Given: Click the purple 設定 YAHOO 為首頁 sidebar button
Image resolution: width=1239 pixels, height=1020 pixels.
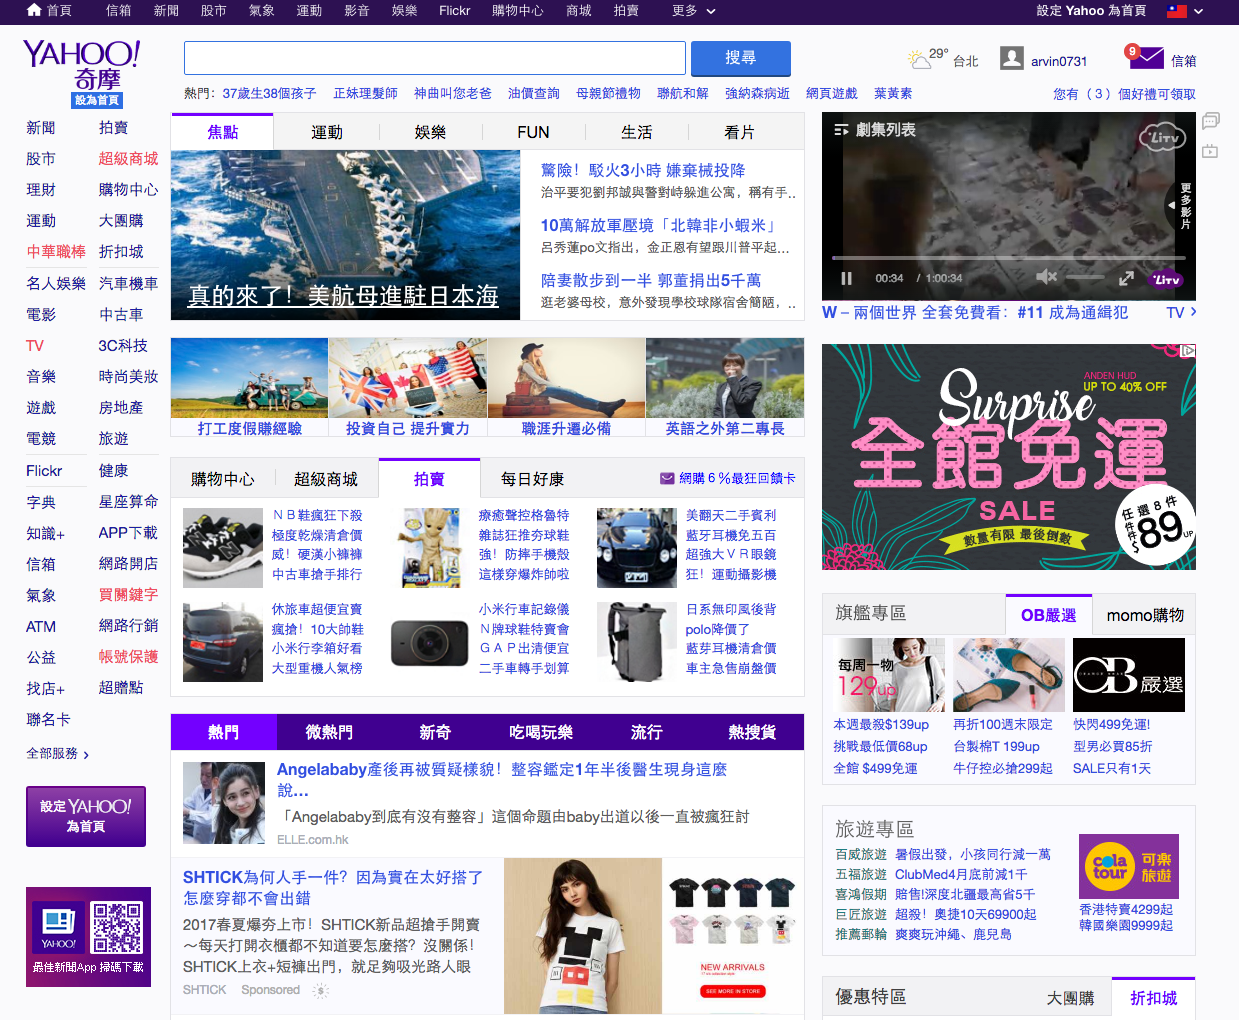Looking at the screenshot, I should point(86,816).
